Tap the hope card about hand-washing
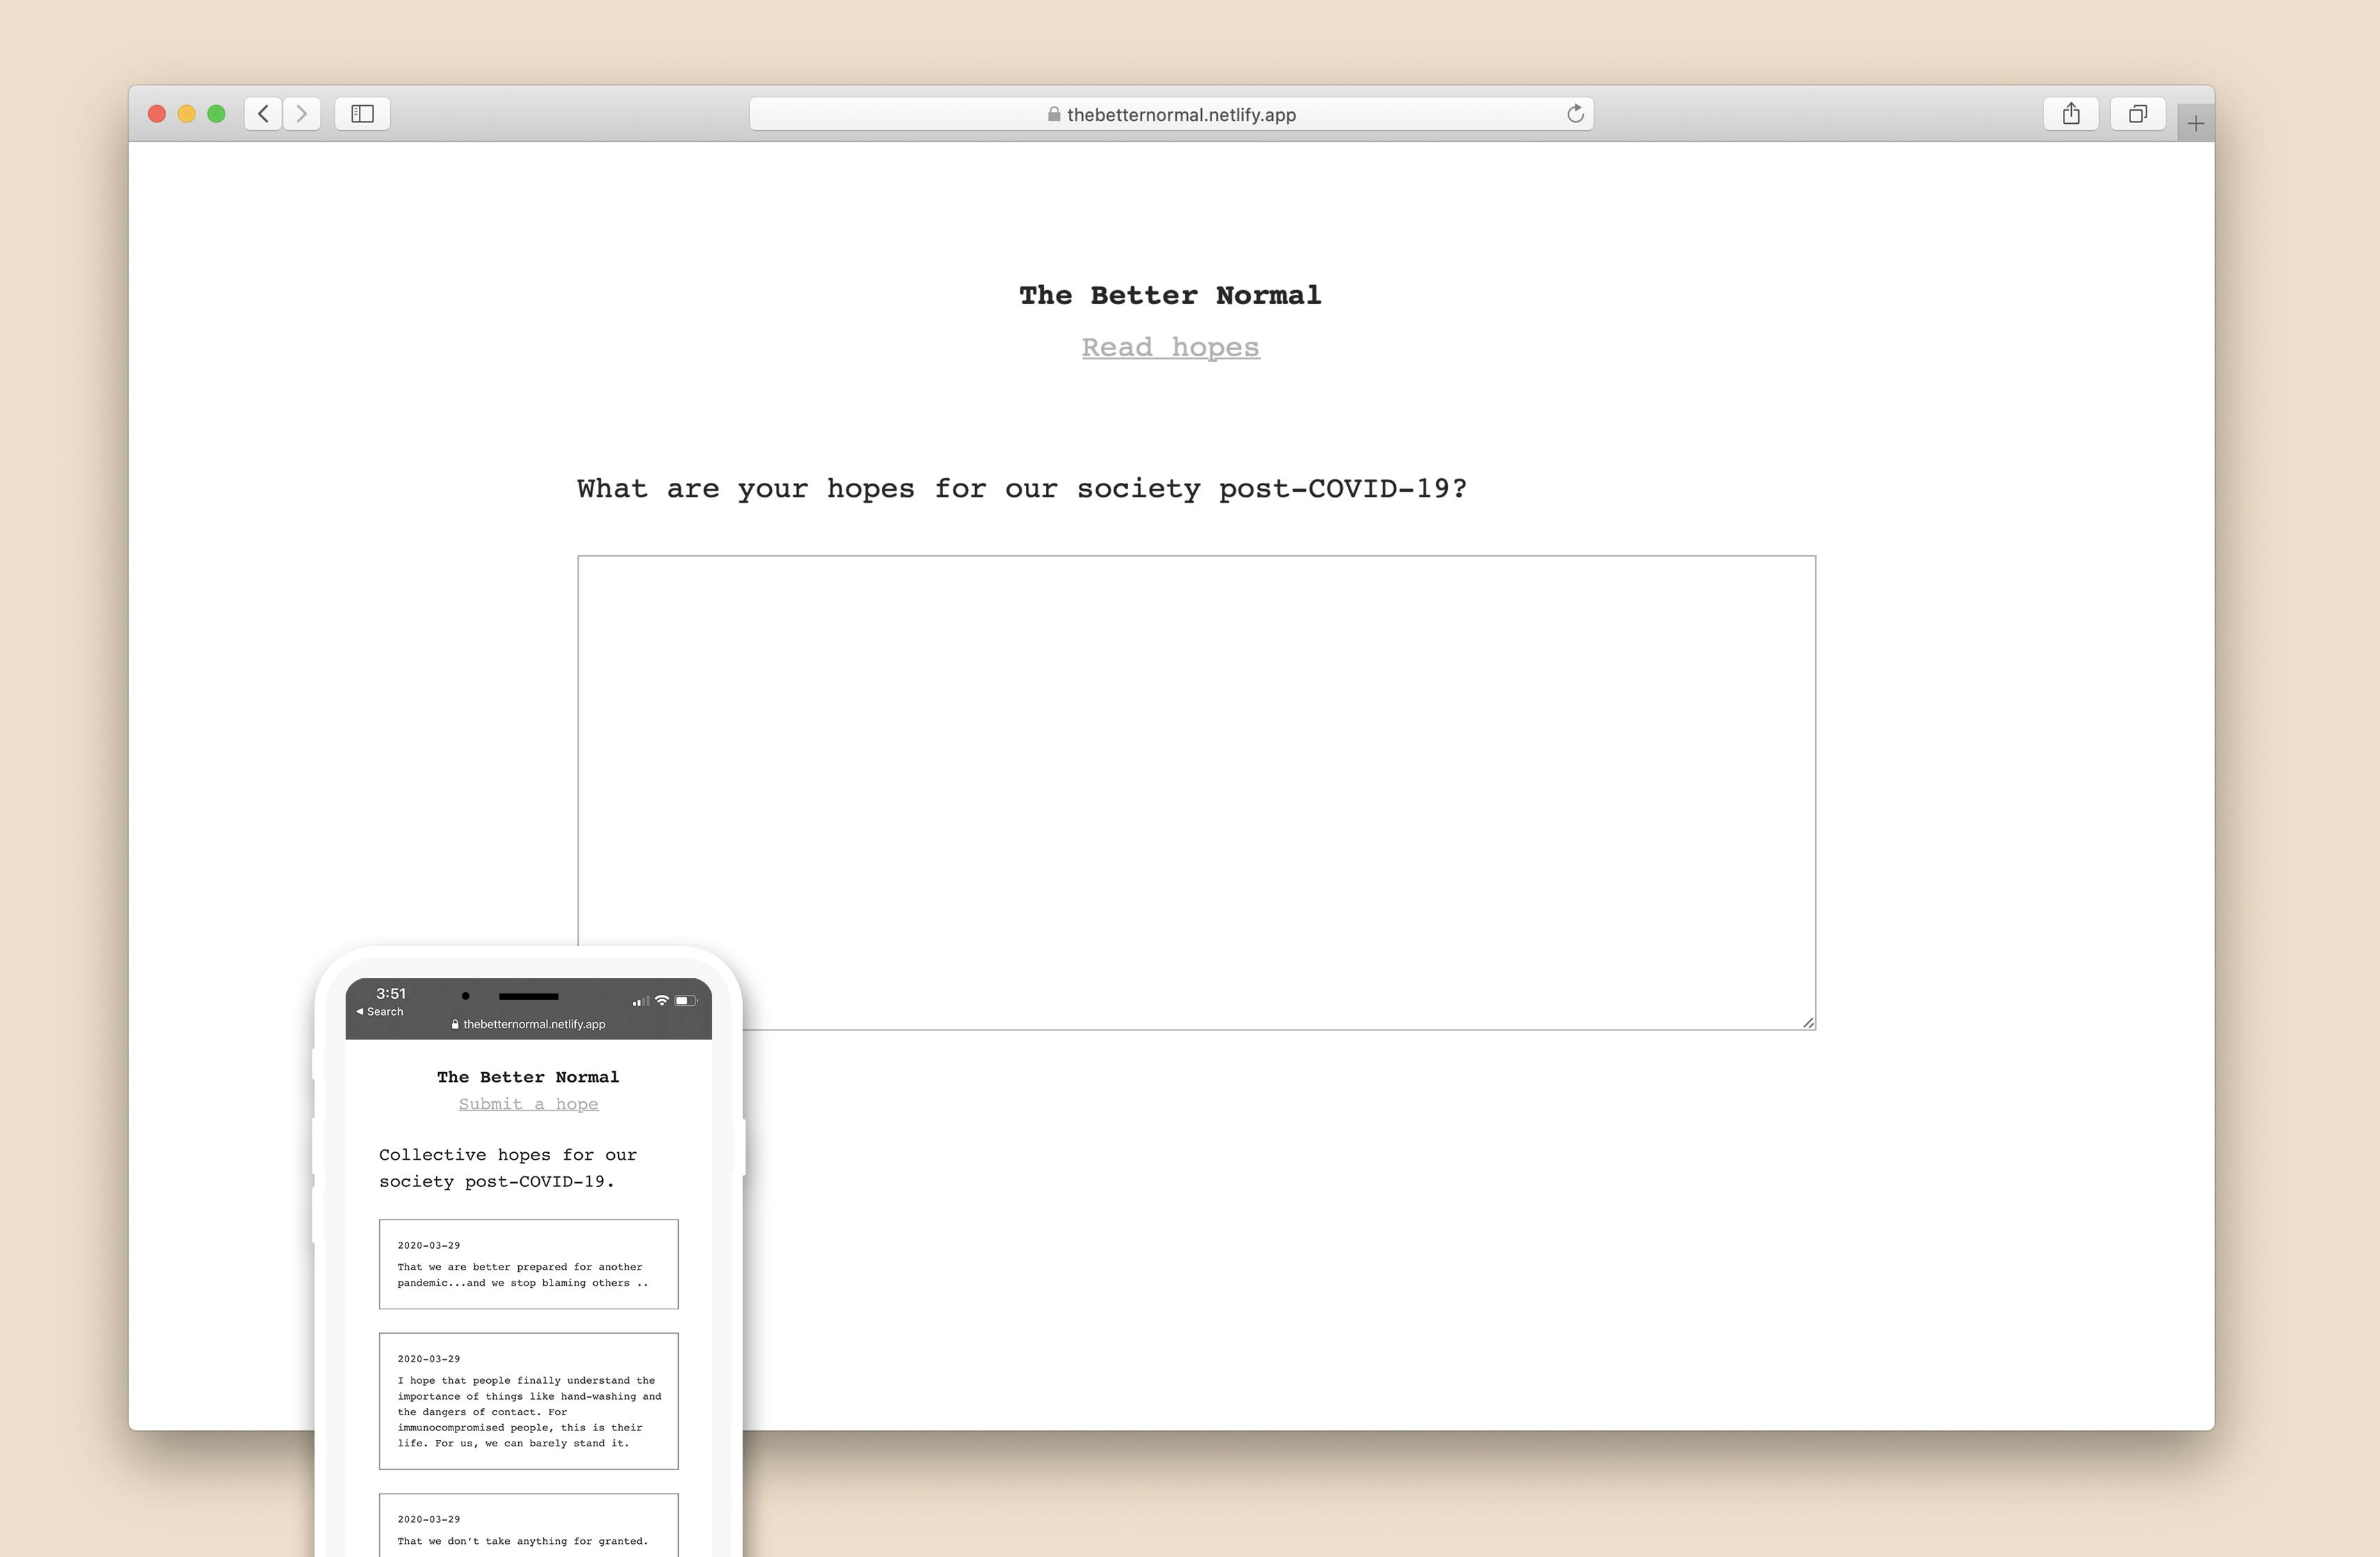The width and height of the screenshot is (2380, 1557). pyautogui.click(x=528, y=1401)
